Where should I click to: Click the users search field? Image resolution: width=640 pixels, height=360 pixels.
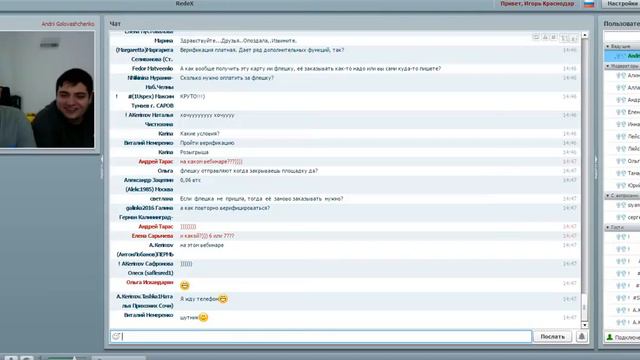(x=622, y=37)
